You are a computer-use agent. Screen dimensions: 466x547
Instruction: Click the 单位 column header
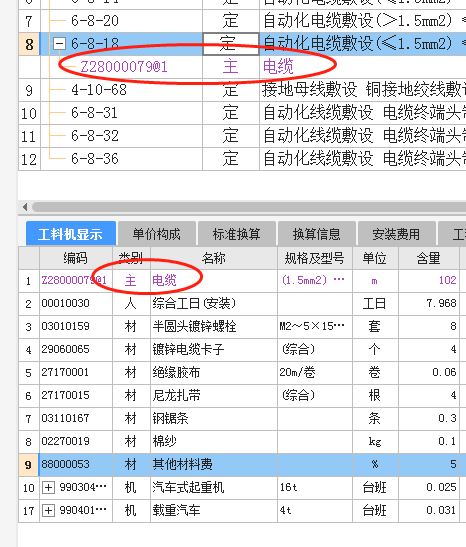pos(375,258)
